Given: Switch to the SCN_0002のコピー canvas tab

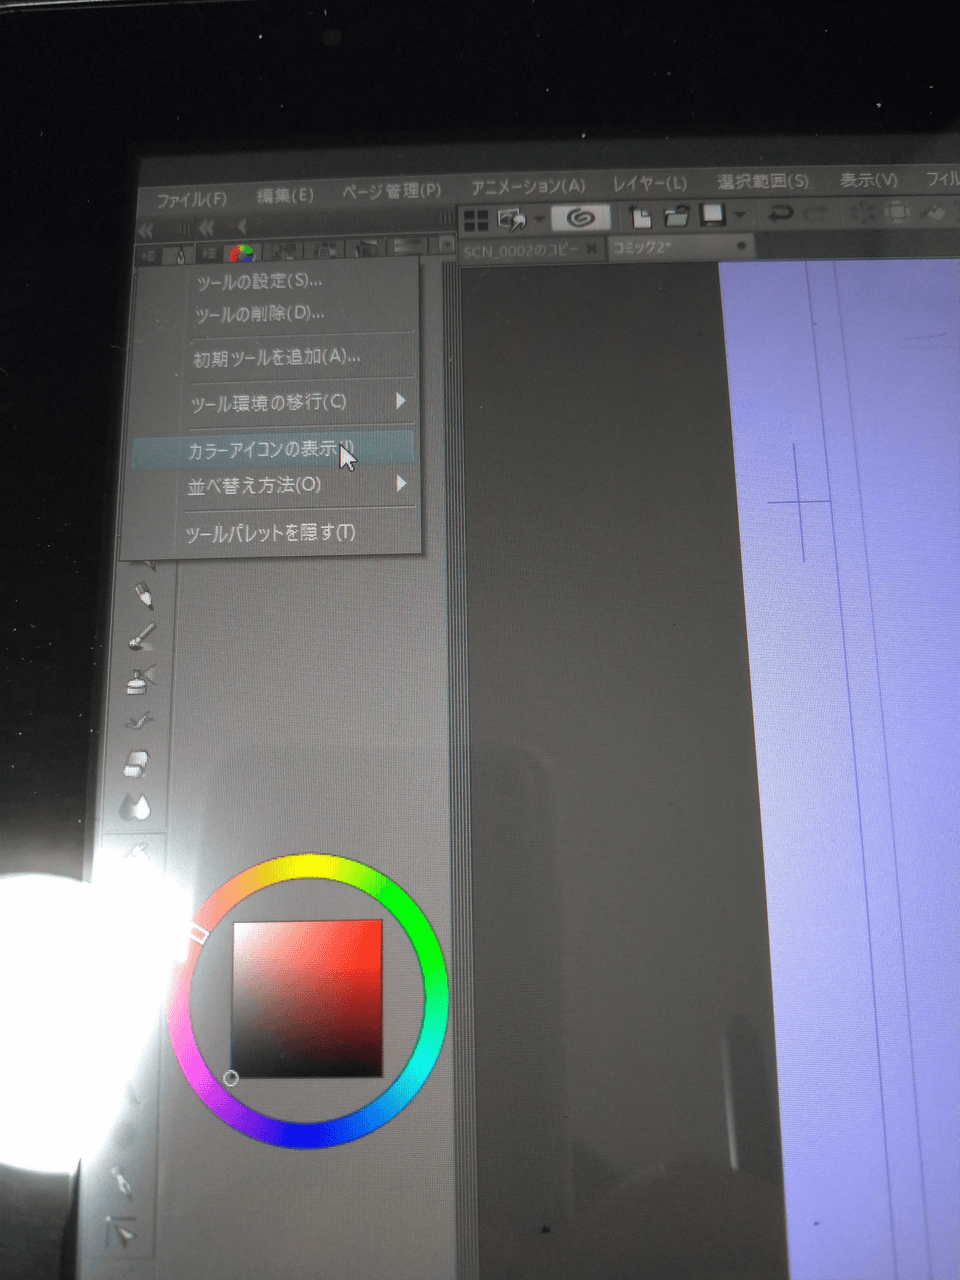Looking at the screenshot, I should [521, 250].
